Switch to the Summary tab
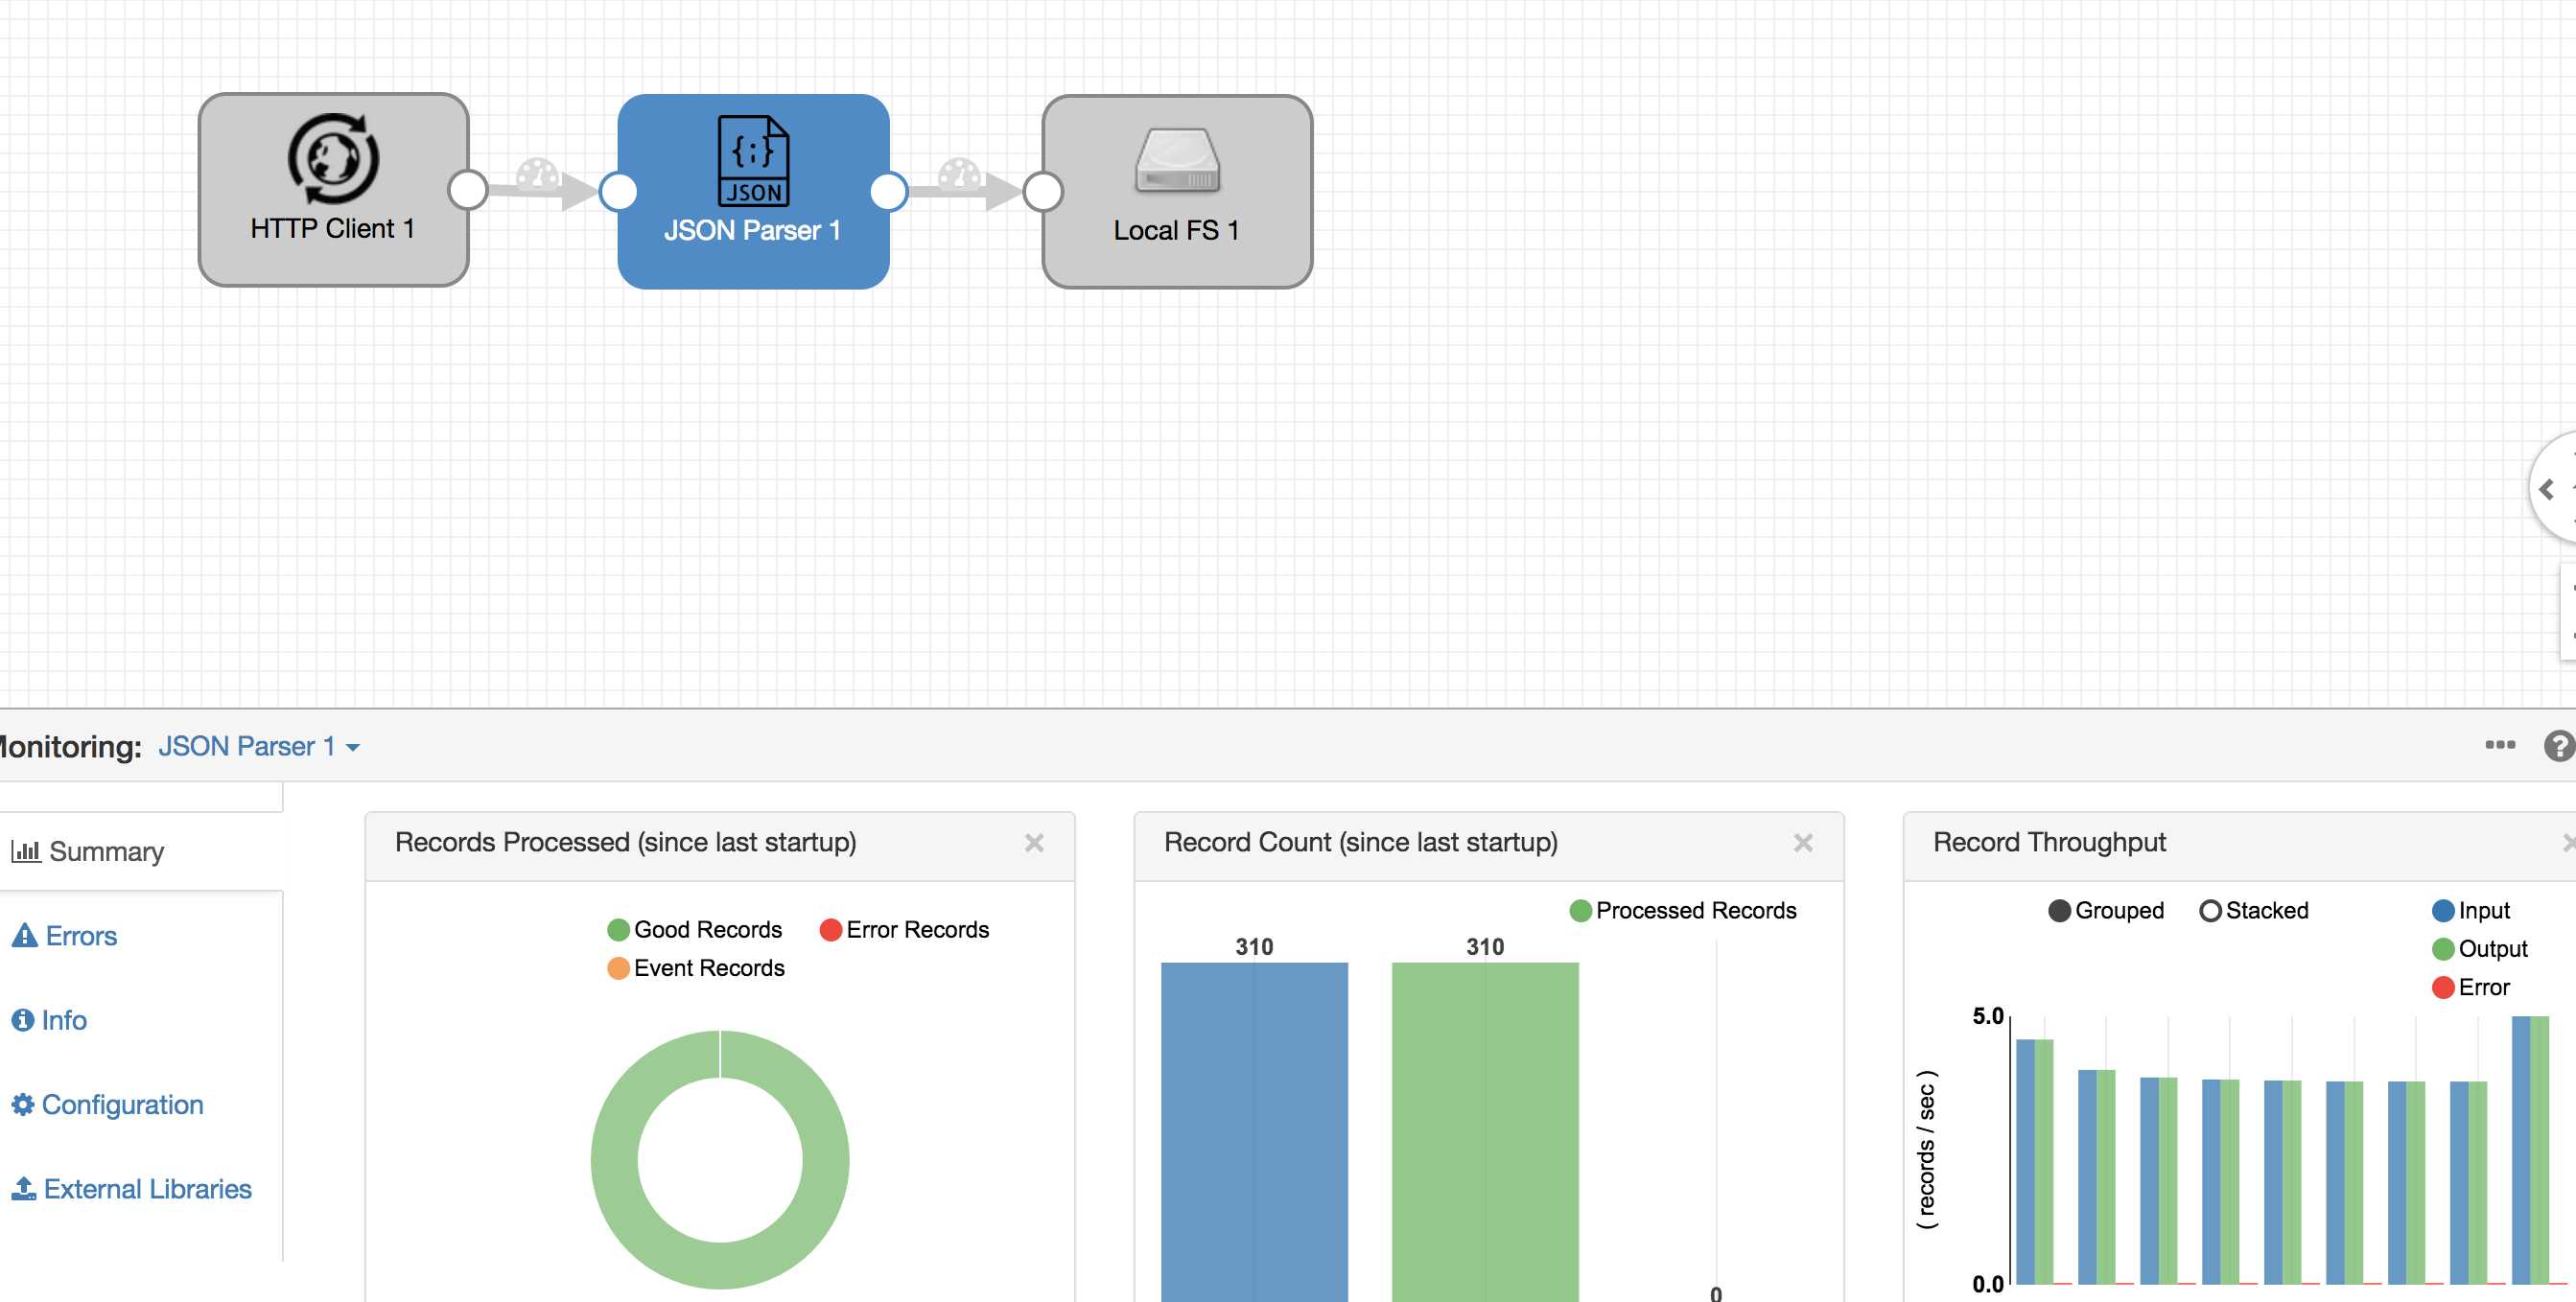Image resolution: width=2576 pixels, height=1302 pixels. (x=140, y=851)
